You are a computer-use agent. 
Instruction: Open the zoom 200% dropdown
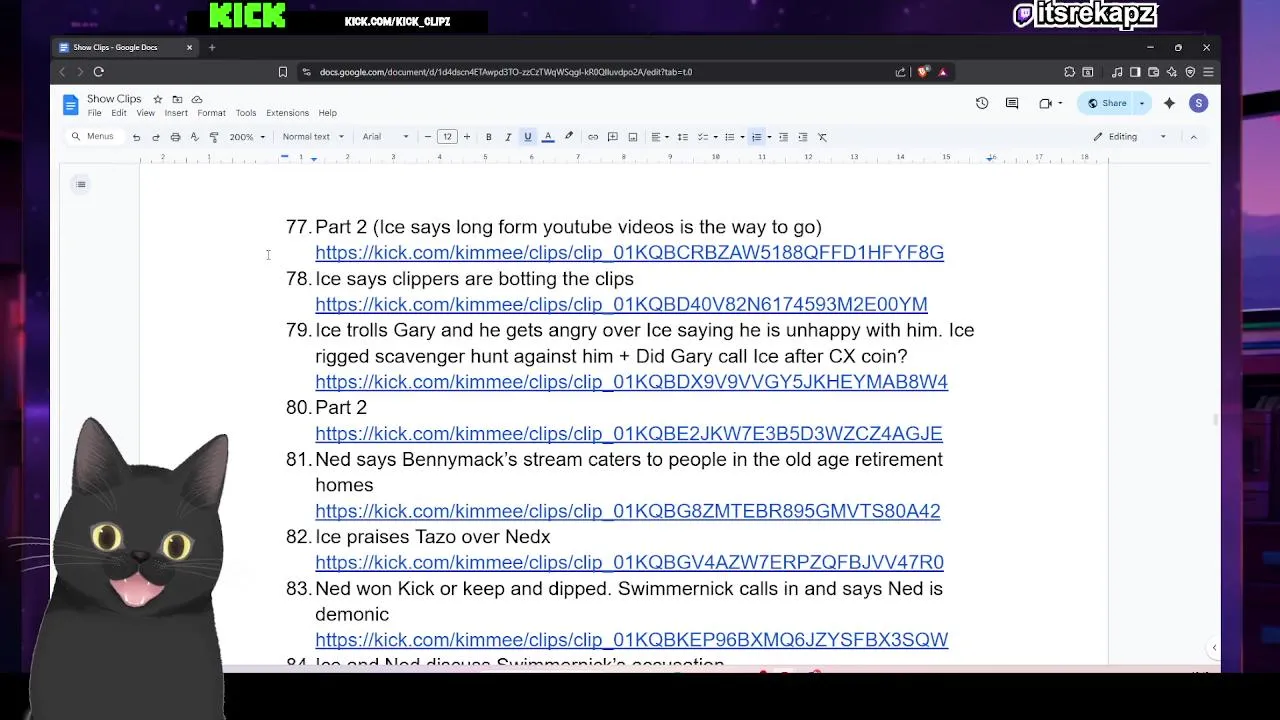pyautogui.click(x=248, y=137)
